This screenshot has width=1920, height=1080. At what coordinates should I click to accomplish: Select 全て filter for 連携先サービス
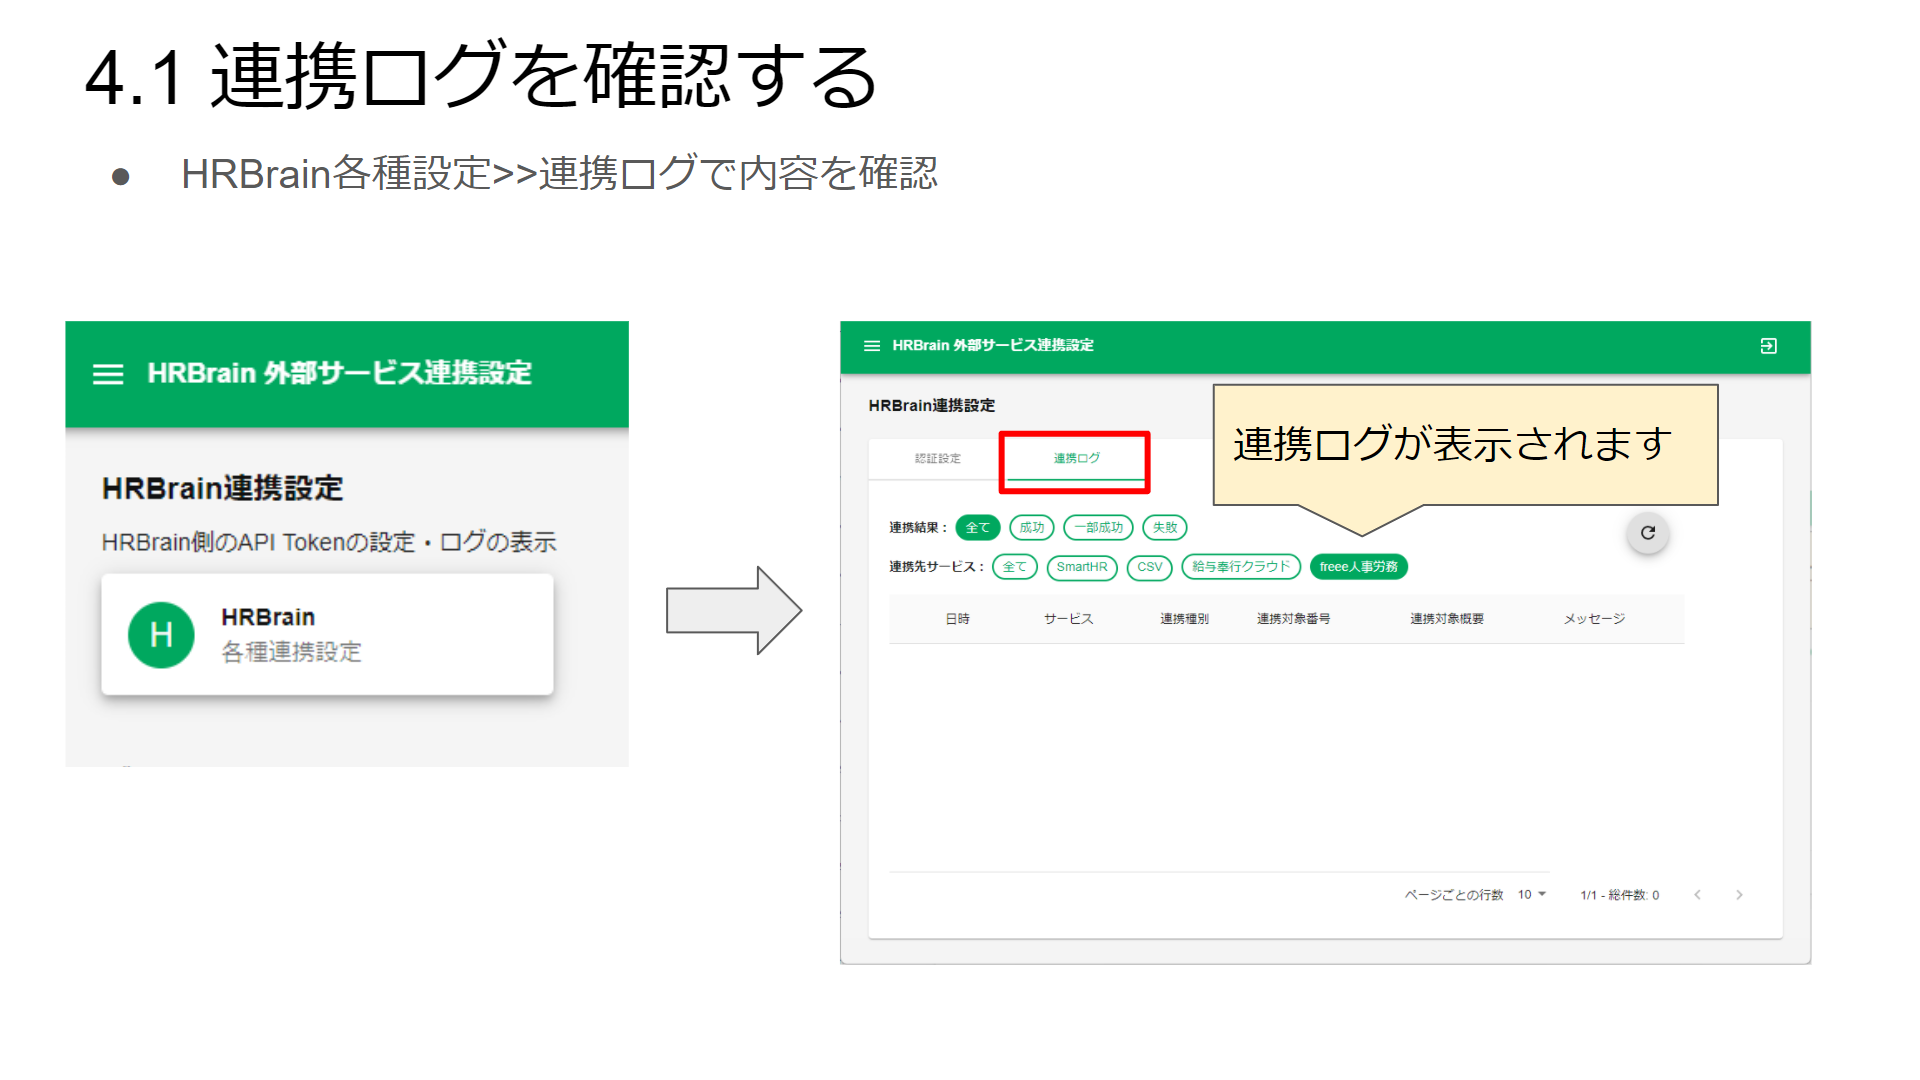click(x=1015, y=567)
